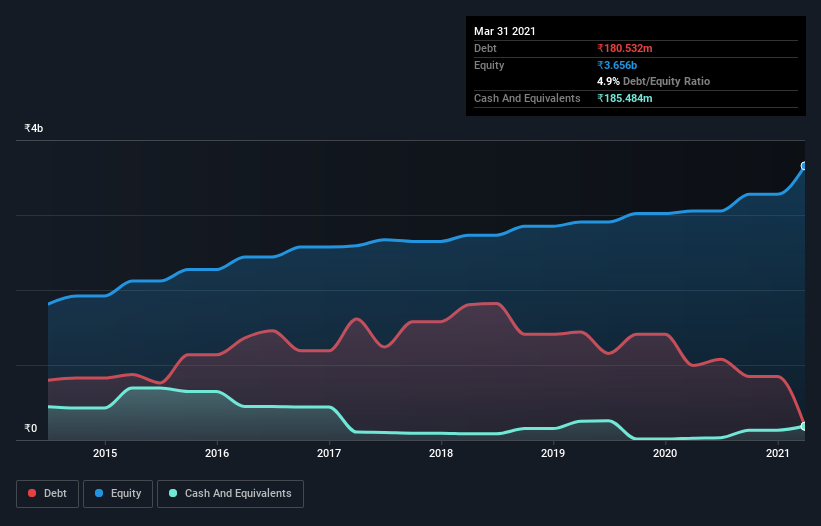
Task: Click the ₹185.484m cash value
Action: [x=625, y=98]
